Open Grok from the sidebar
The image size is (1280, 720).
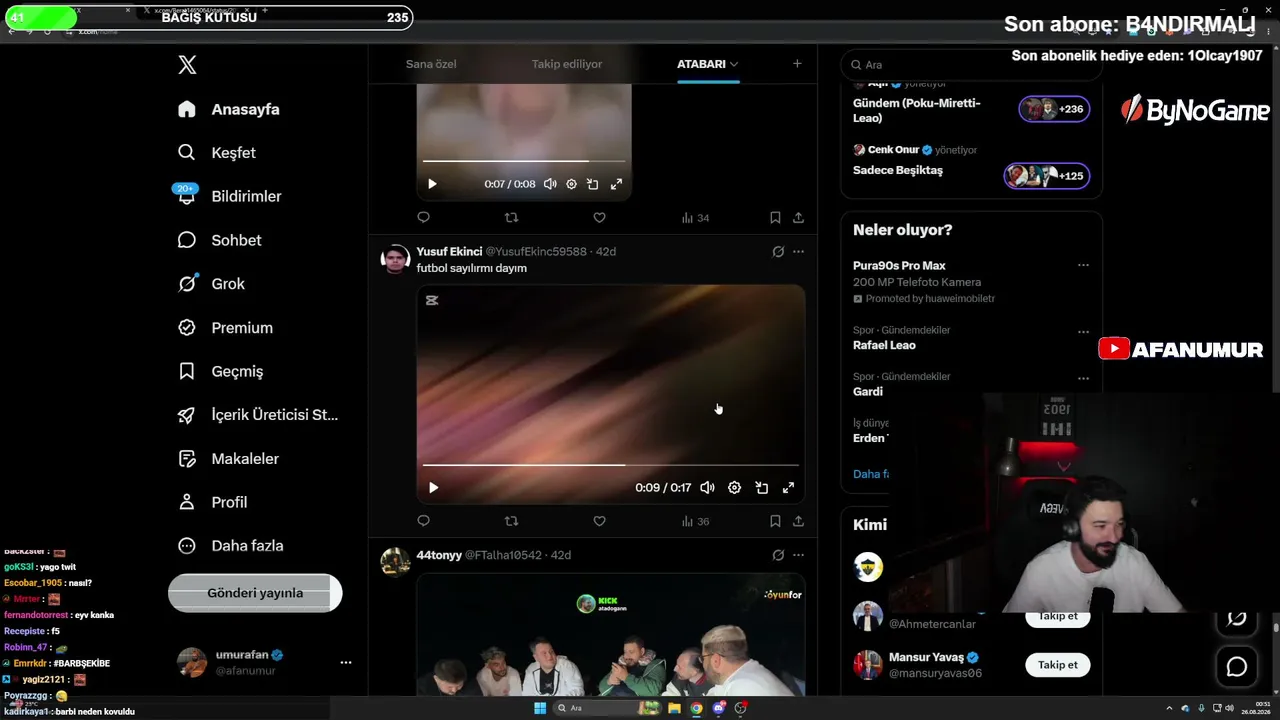point(211,284)
